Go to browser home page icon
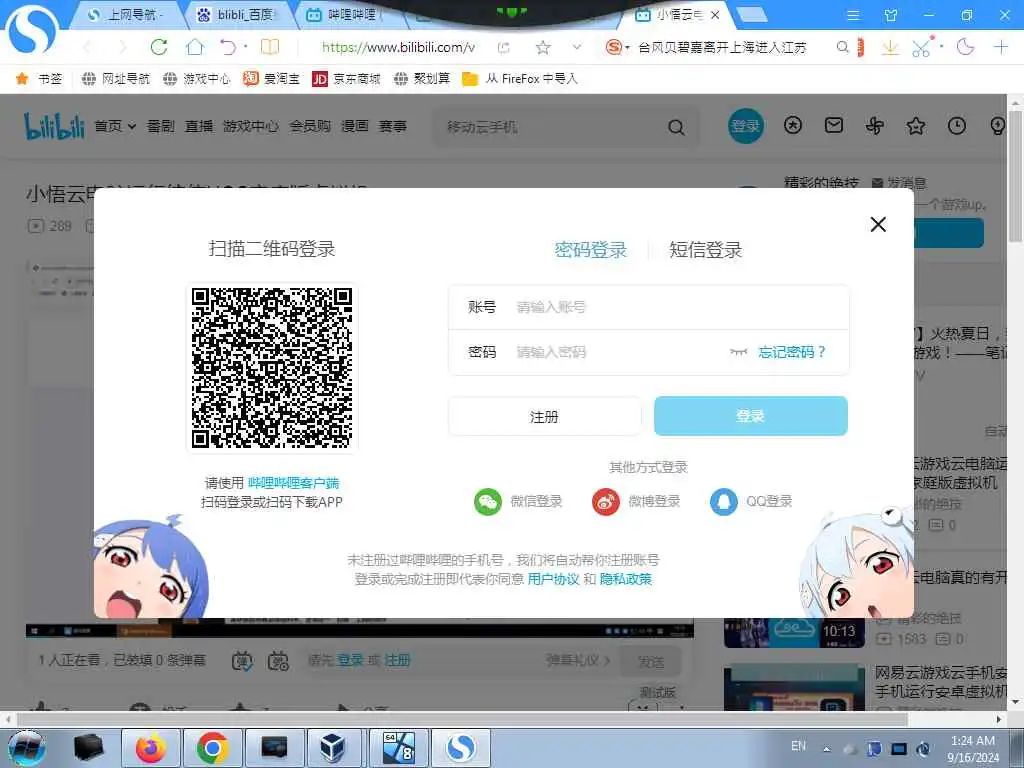The image size is (1024, 768). click(195, 47)
